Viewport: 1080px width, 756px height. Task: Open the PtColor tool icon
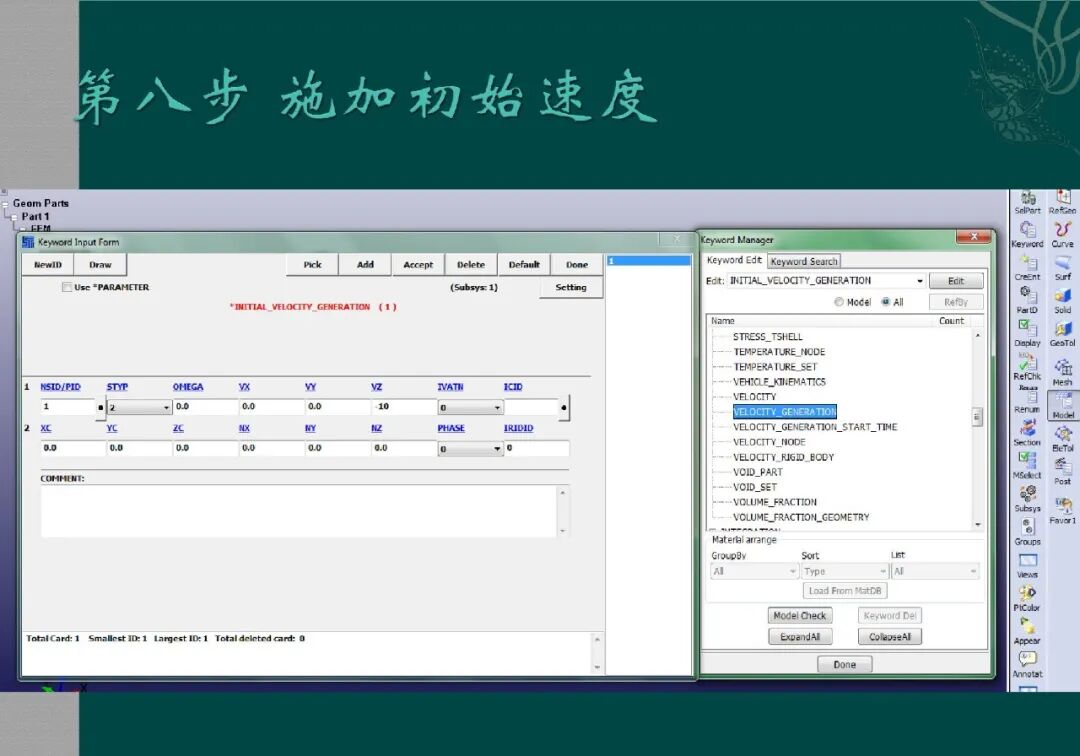click(1028, 598)
